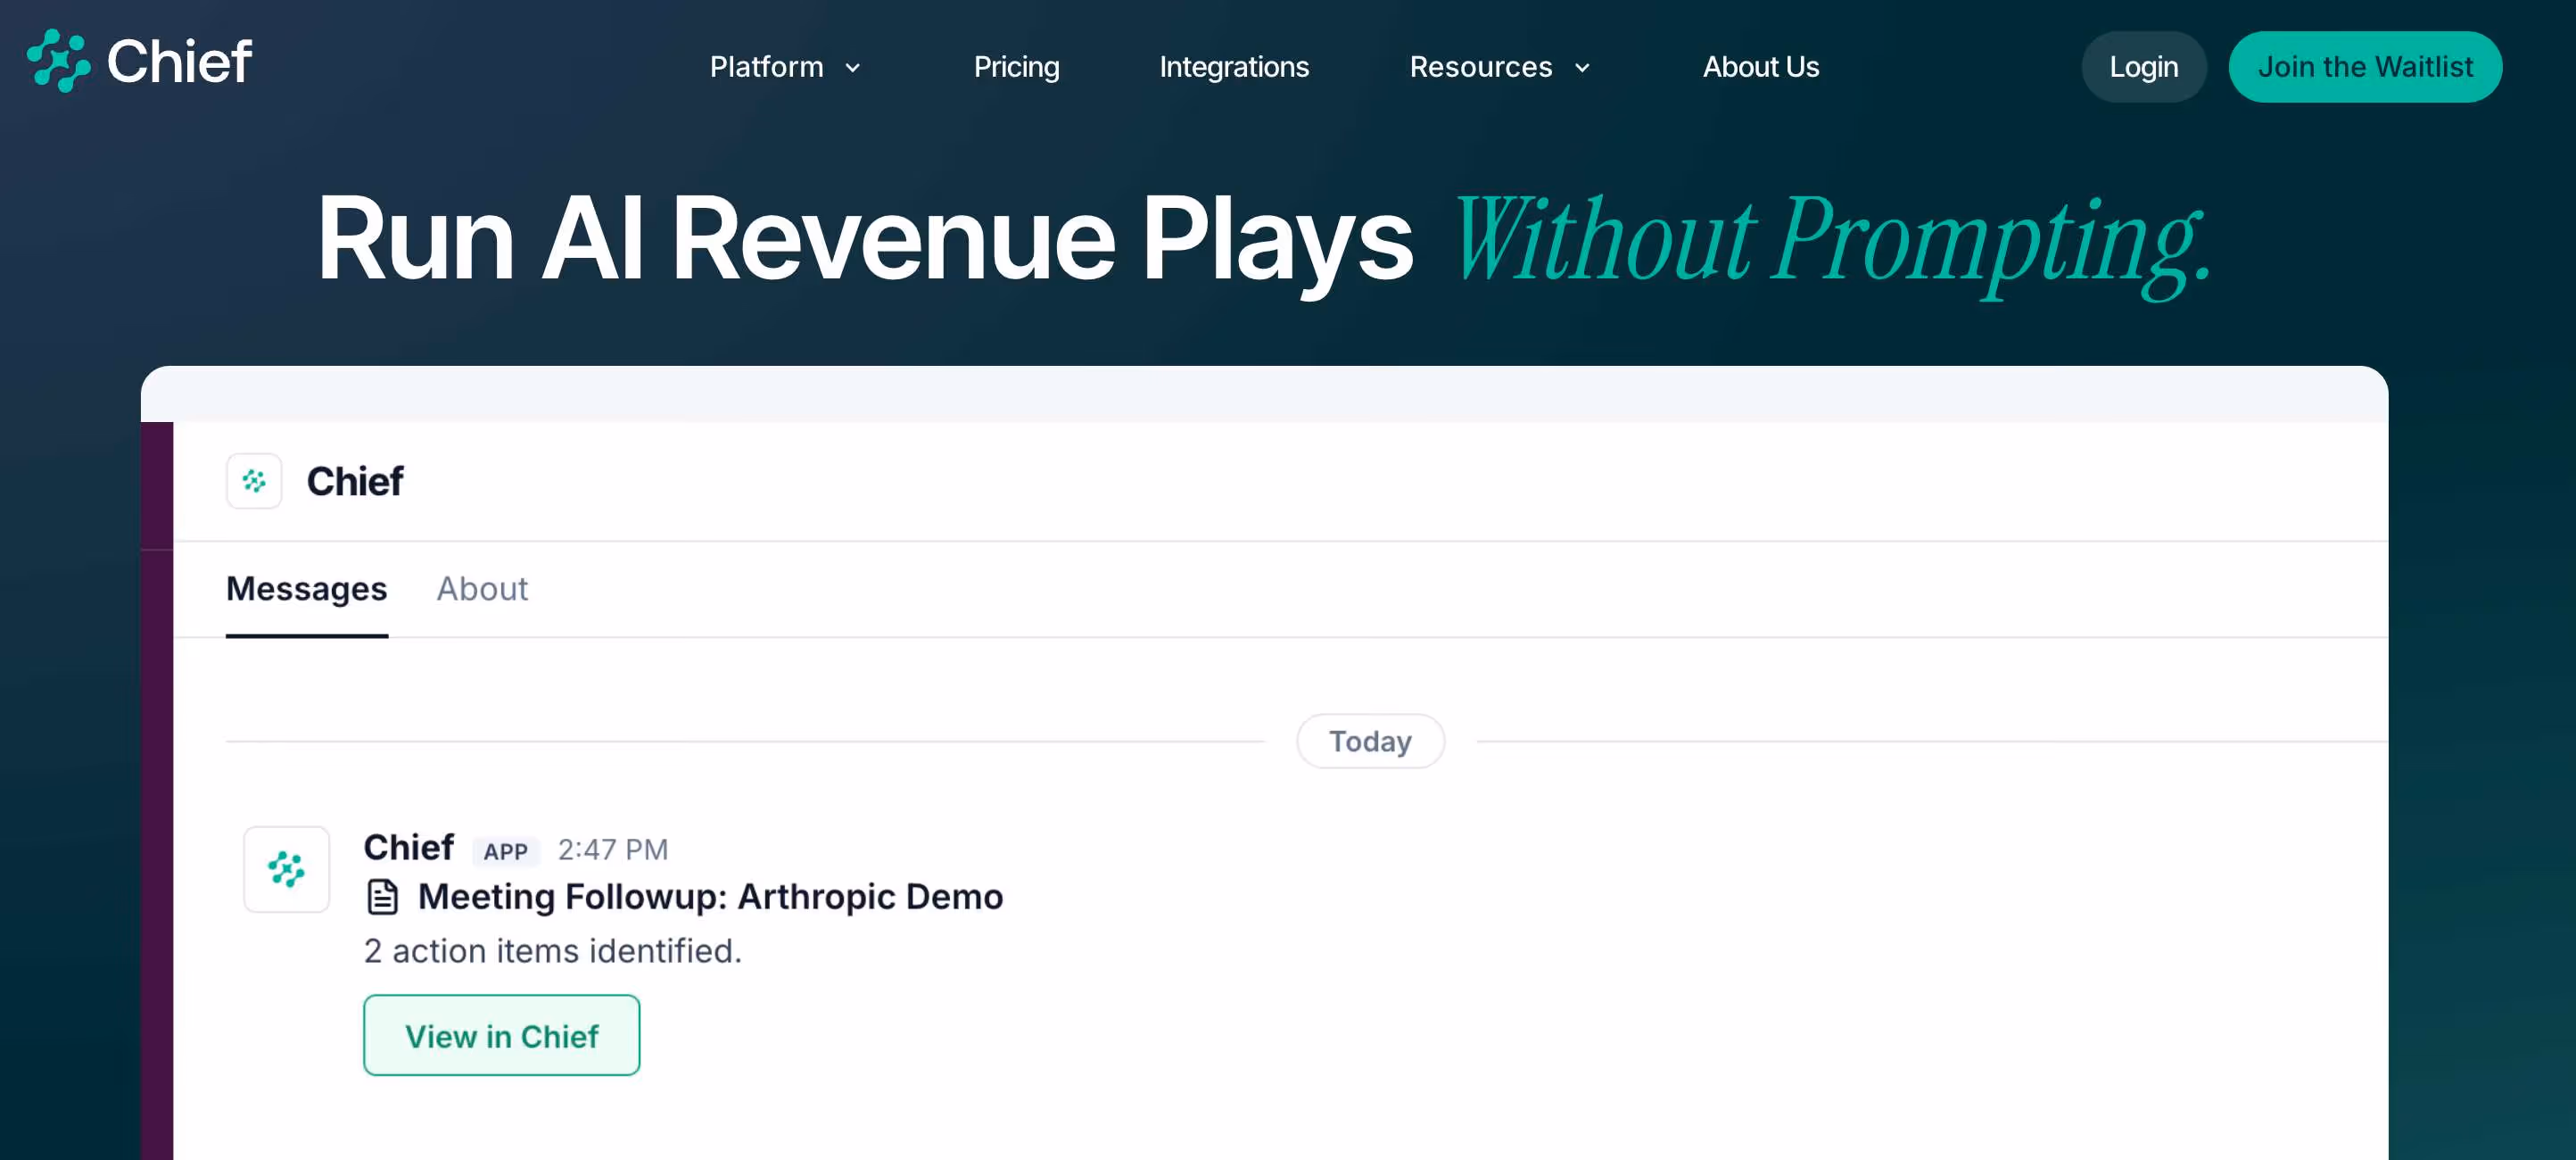Screen dimensions: 2576x1160
Task: Go to the Pricing page
Action: coord(1016,67)
